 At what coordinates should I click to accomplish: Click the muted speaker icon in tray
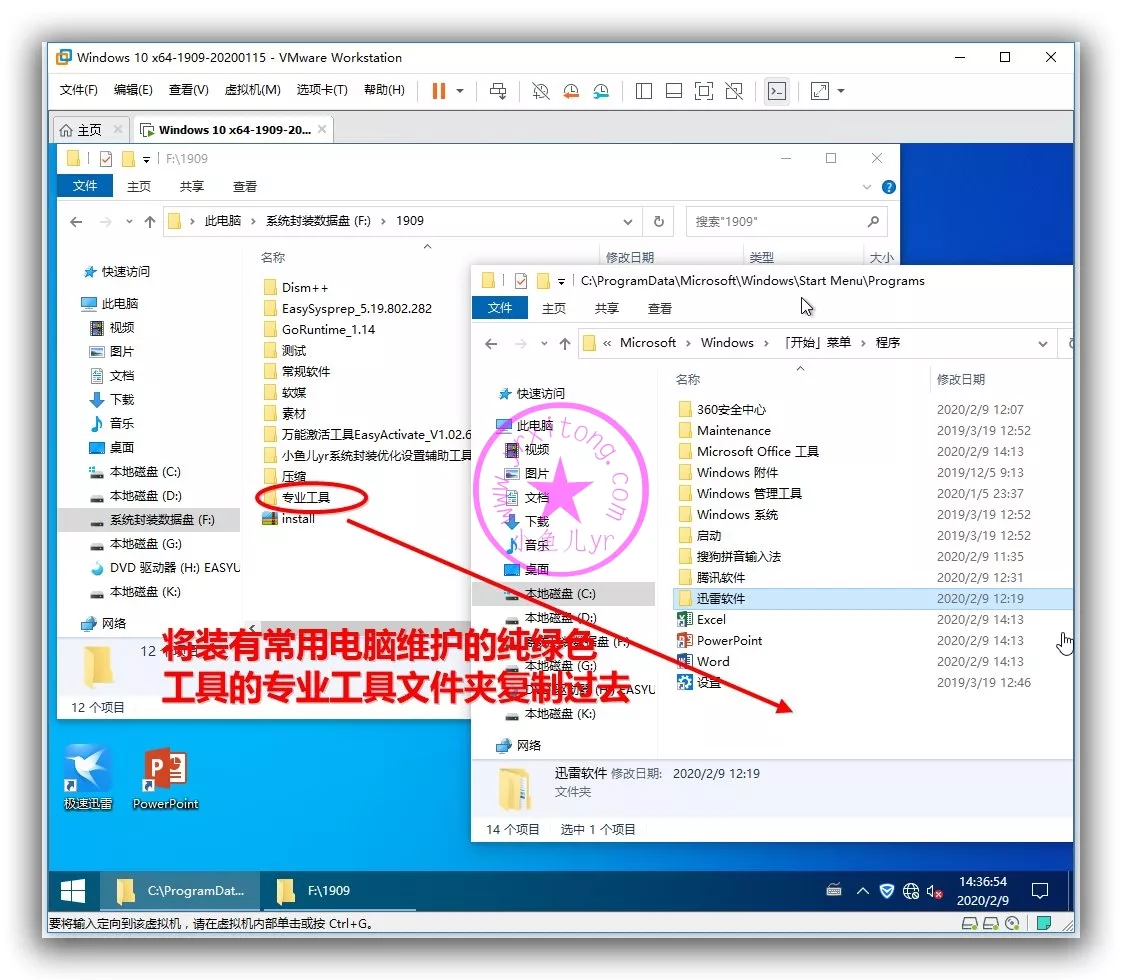click(936, 891)
